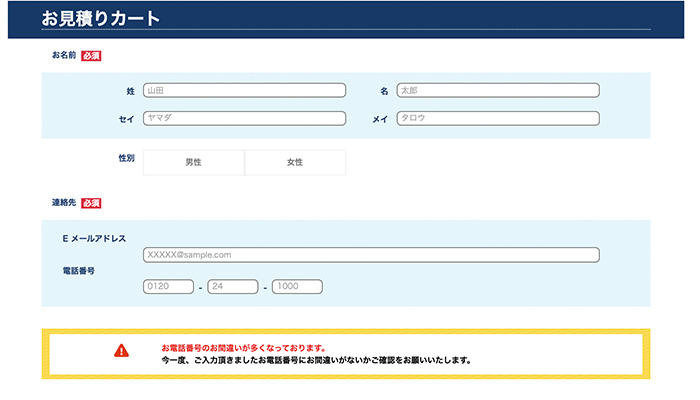Click the お名前 section heading
The height and width of the screenshot is (400, 700).
[64, 55]
